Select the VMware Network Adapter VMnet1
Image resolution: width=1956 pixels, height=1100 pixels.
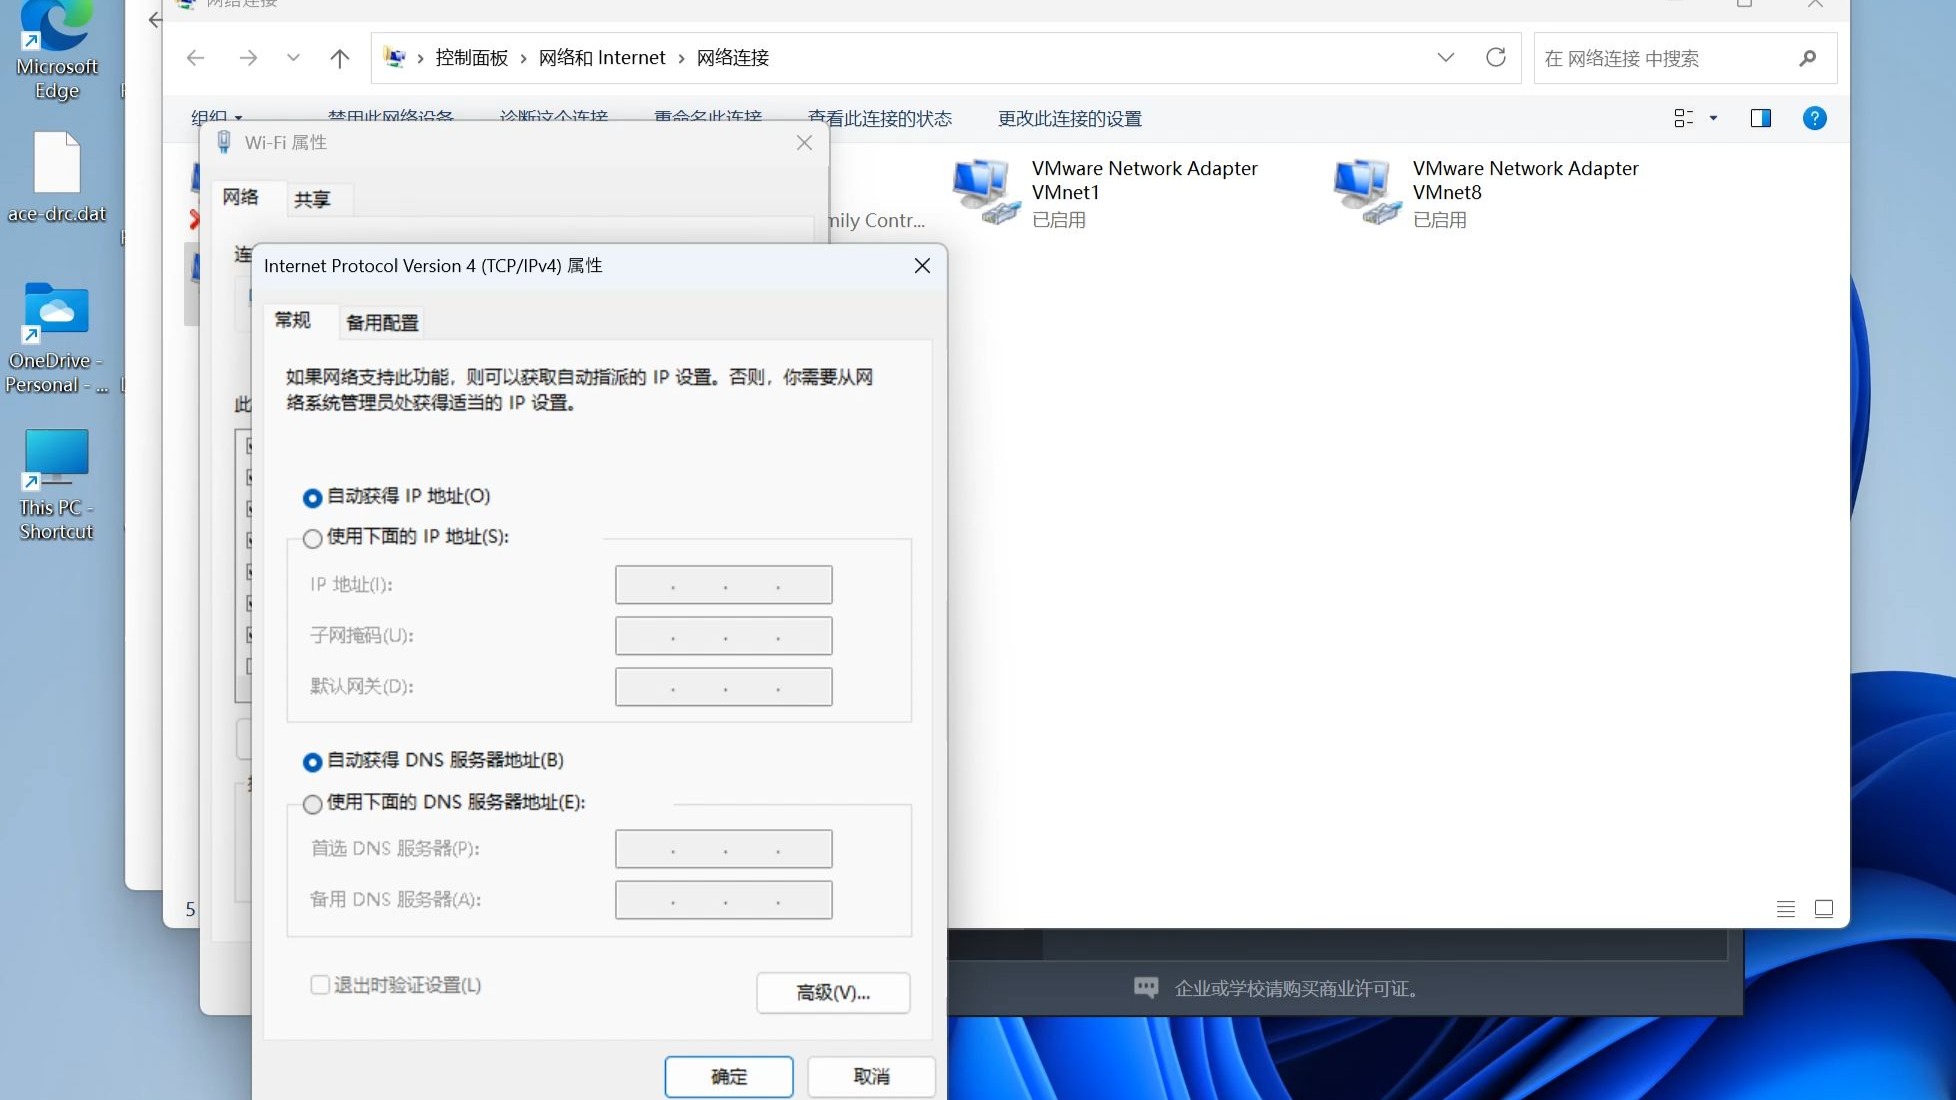click(1100, 192)
